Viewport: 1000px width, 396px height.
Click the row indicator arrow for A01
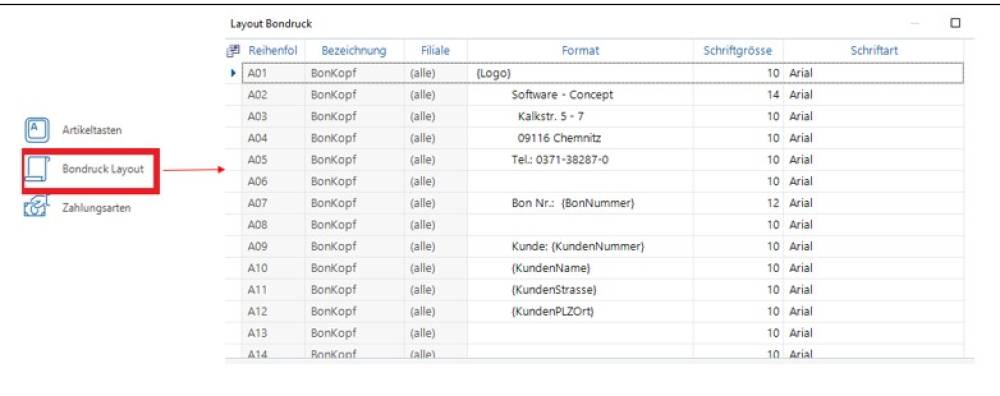tap(233, 73)
